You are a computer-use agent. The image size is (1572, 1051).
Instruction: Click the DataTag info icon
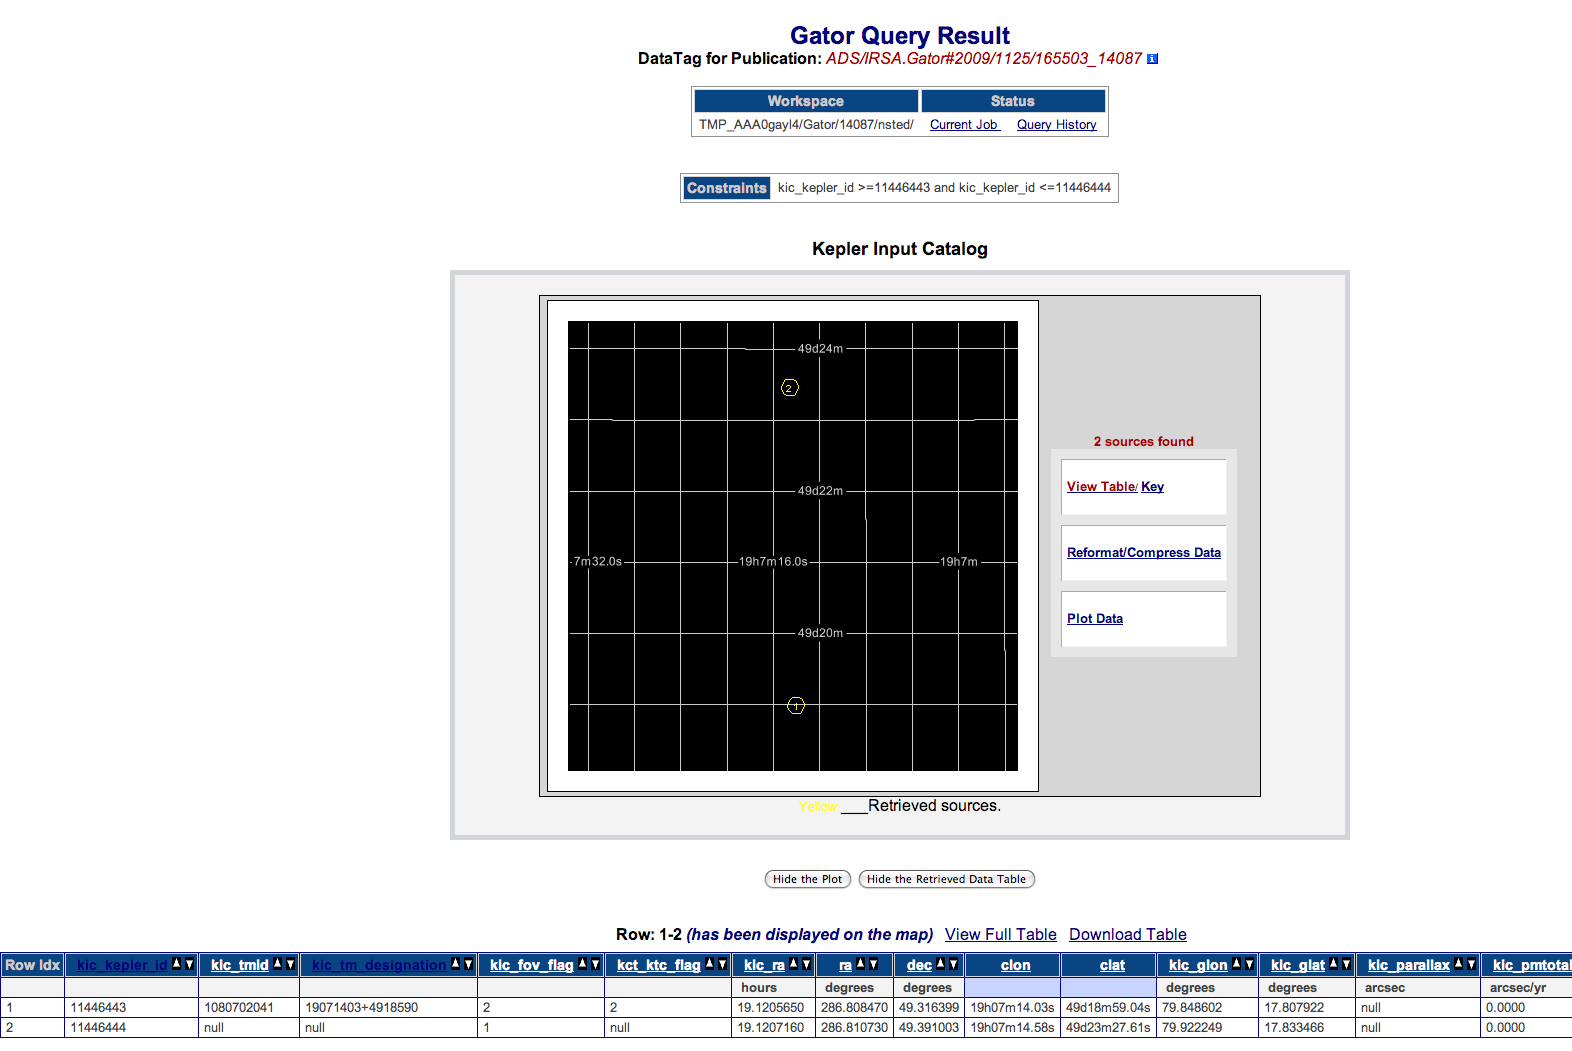pyautogui.click(x=1152, y=59)
